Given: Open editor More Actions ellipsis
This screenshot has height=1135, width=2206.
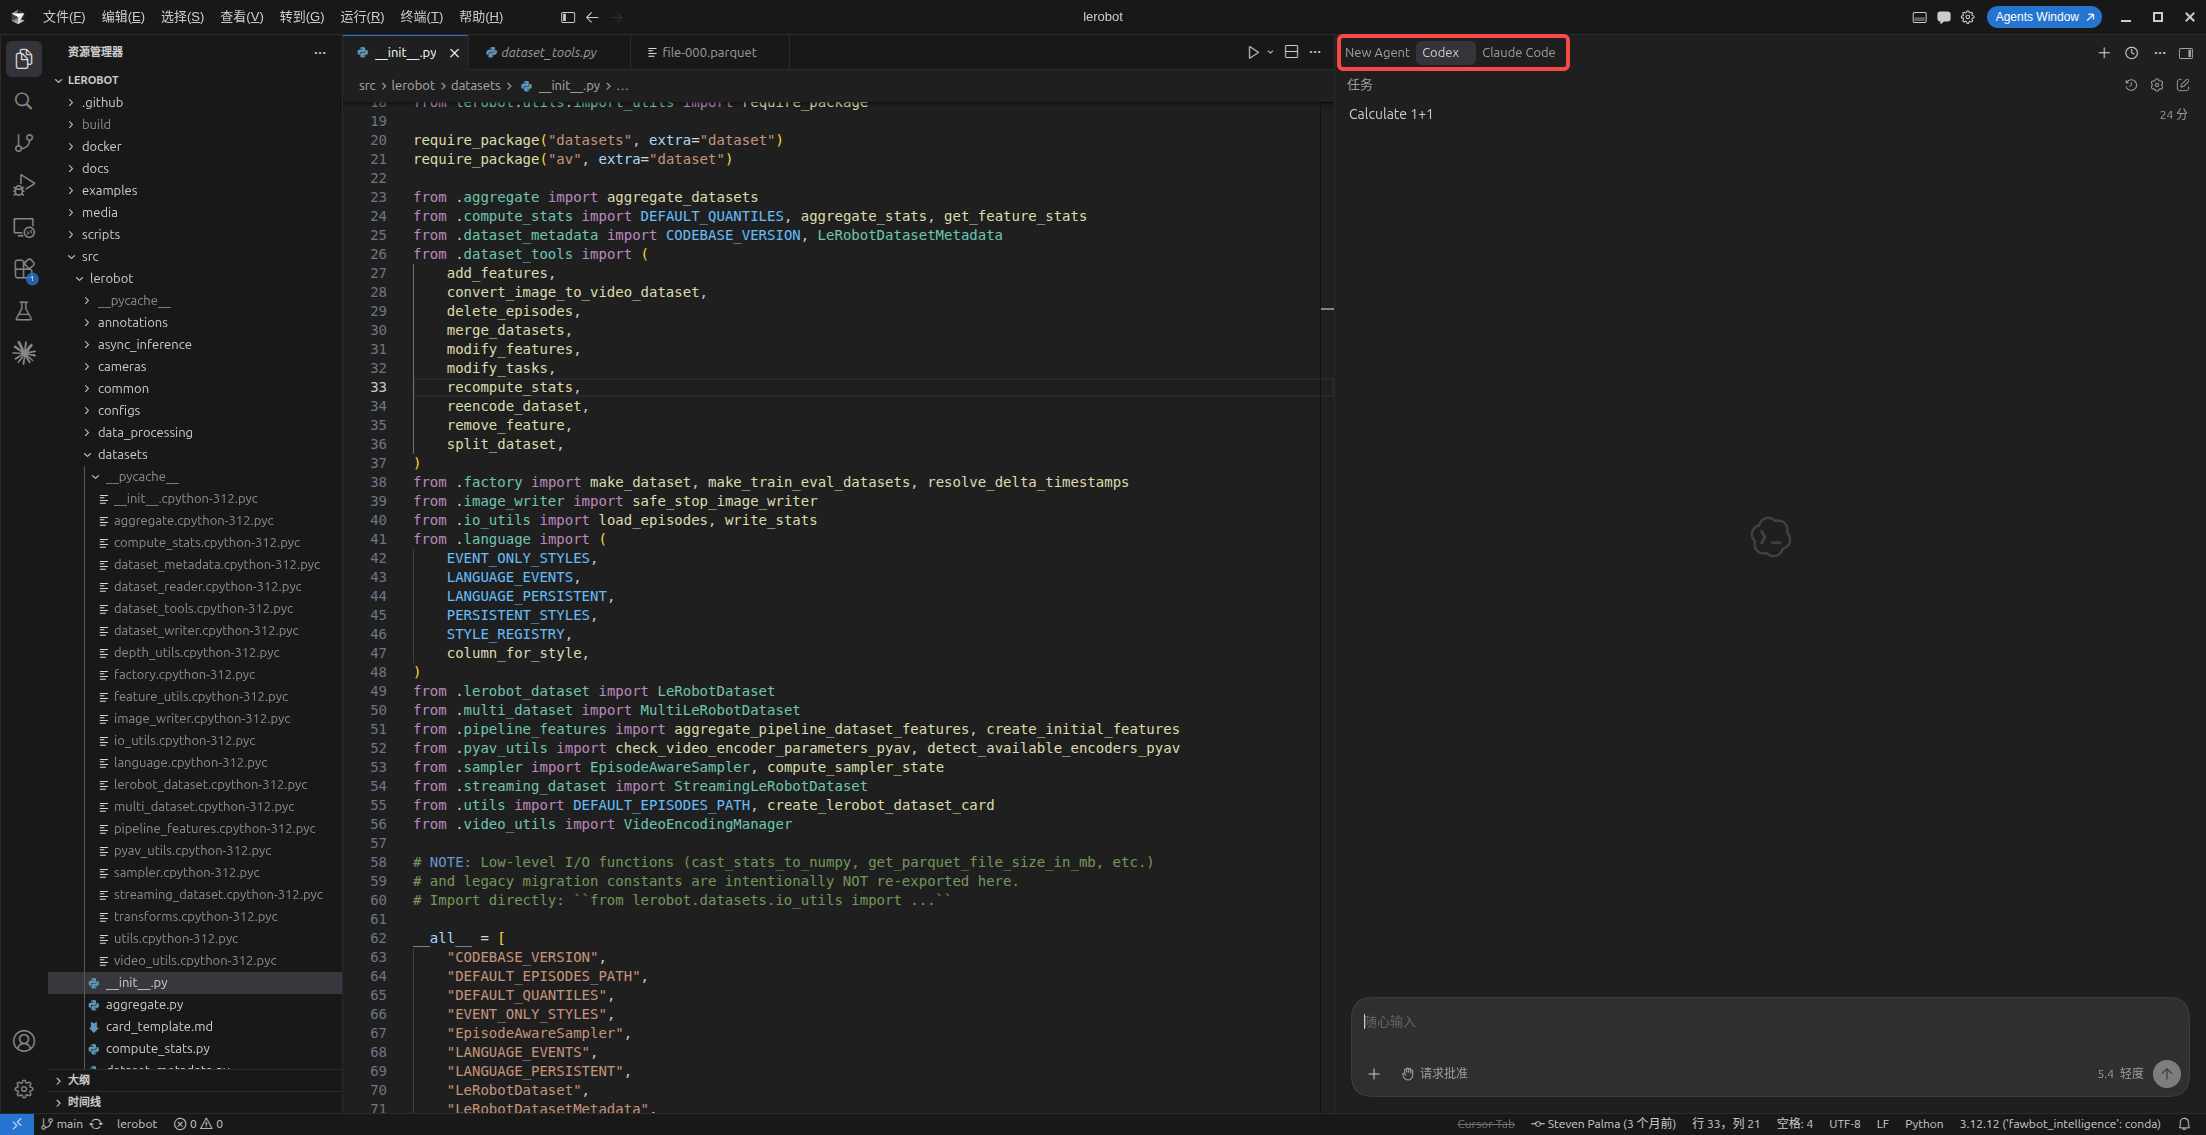Looking at the screenshot, I should [1315, 52].
